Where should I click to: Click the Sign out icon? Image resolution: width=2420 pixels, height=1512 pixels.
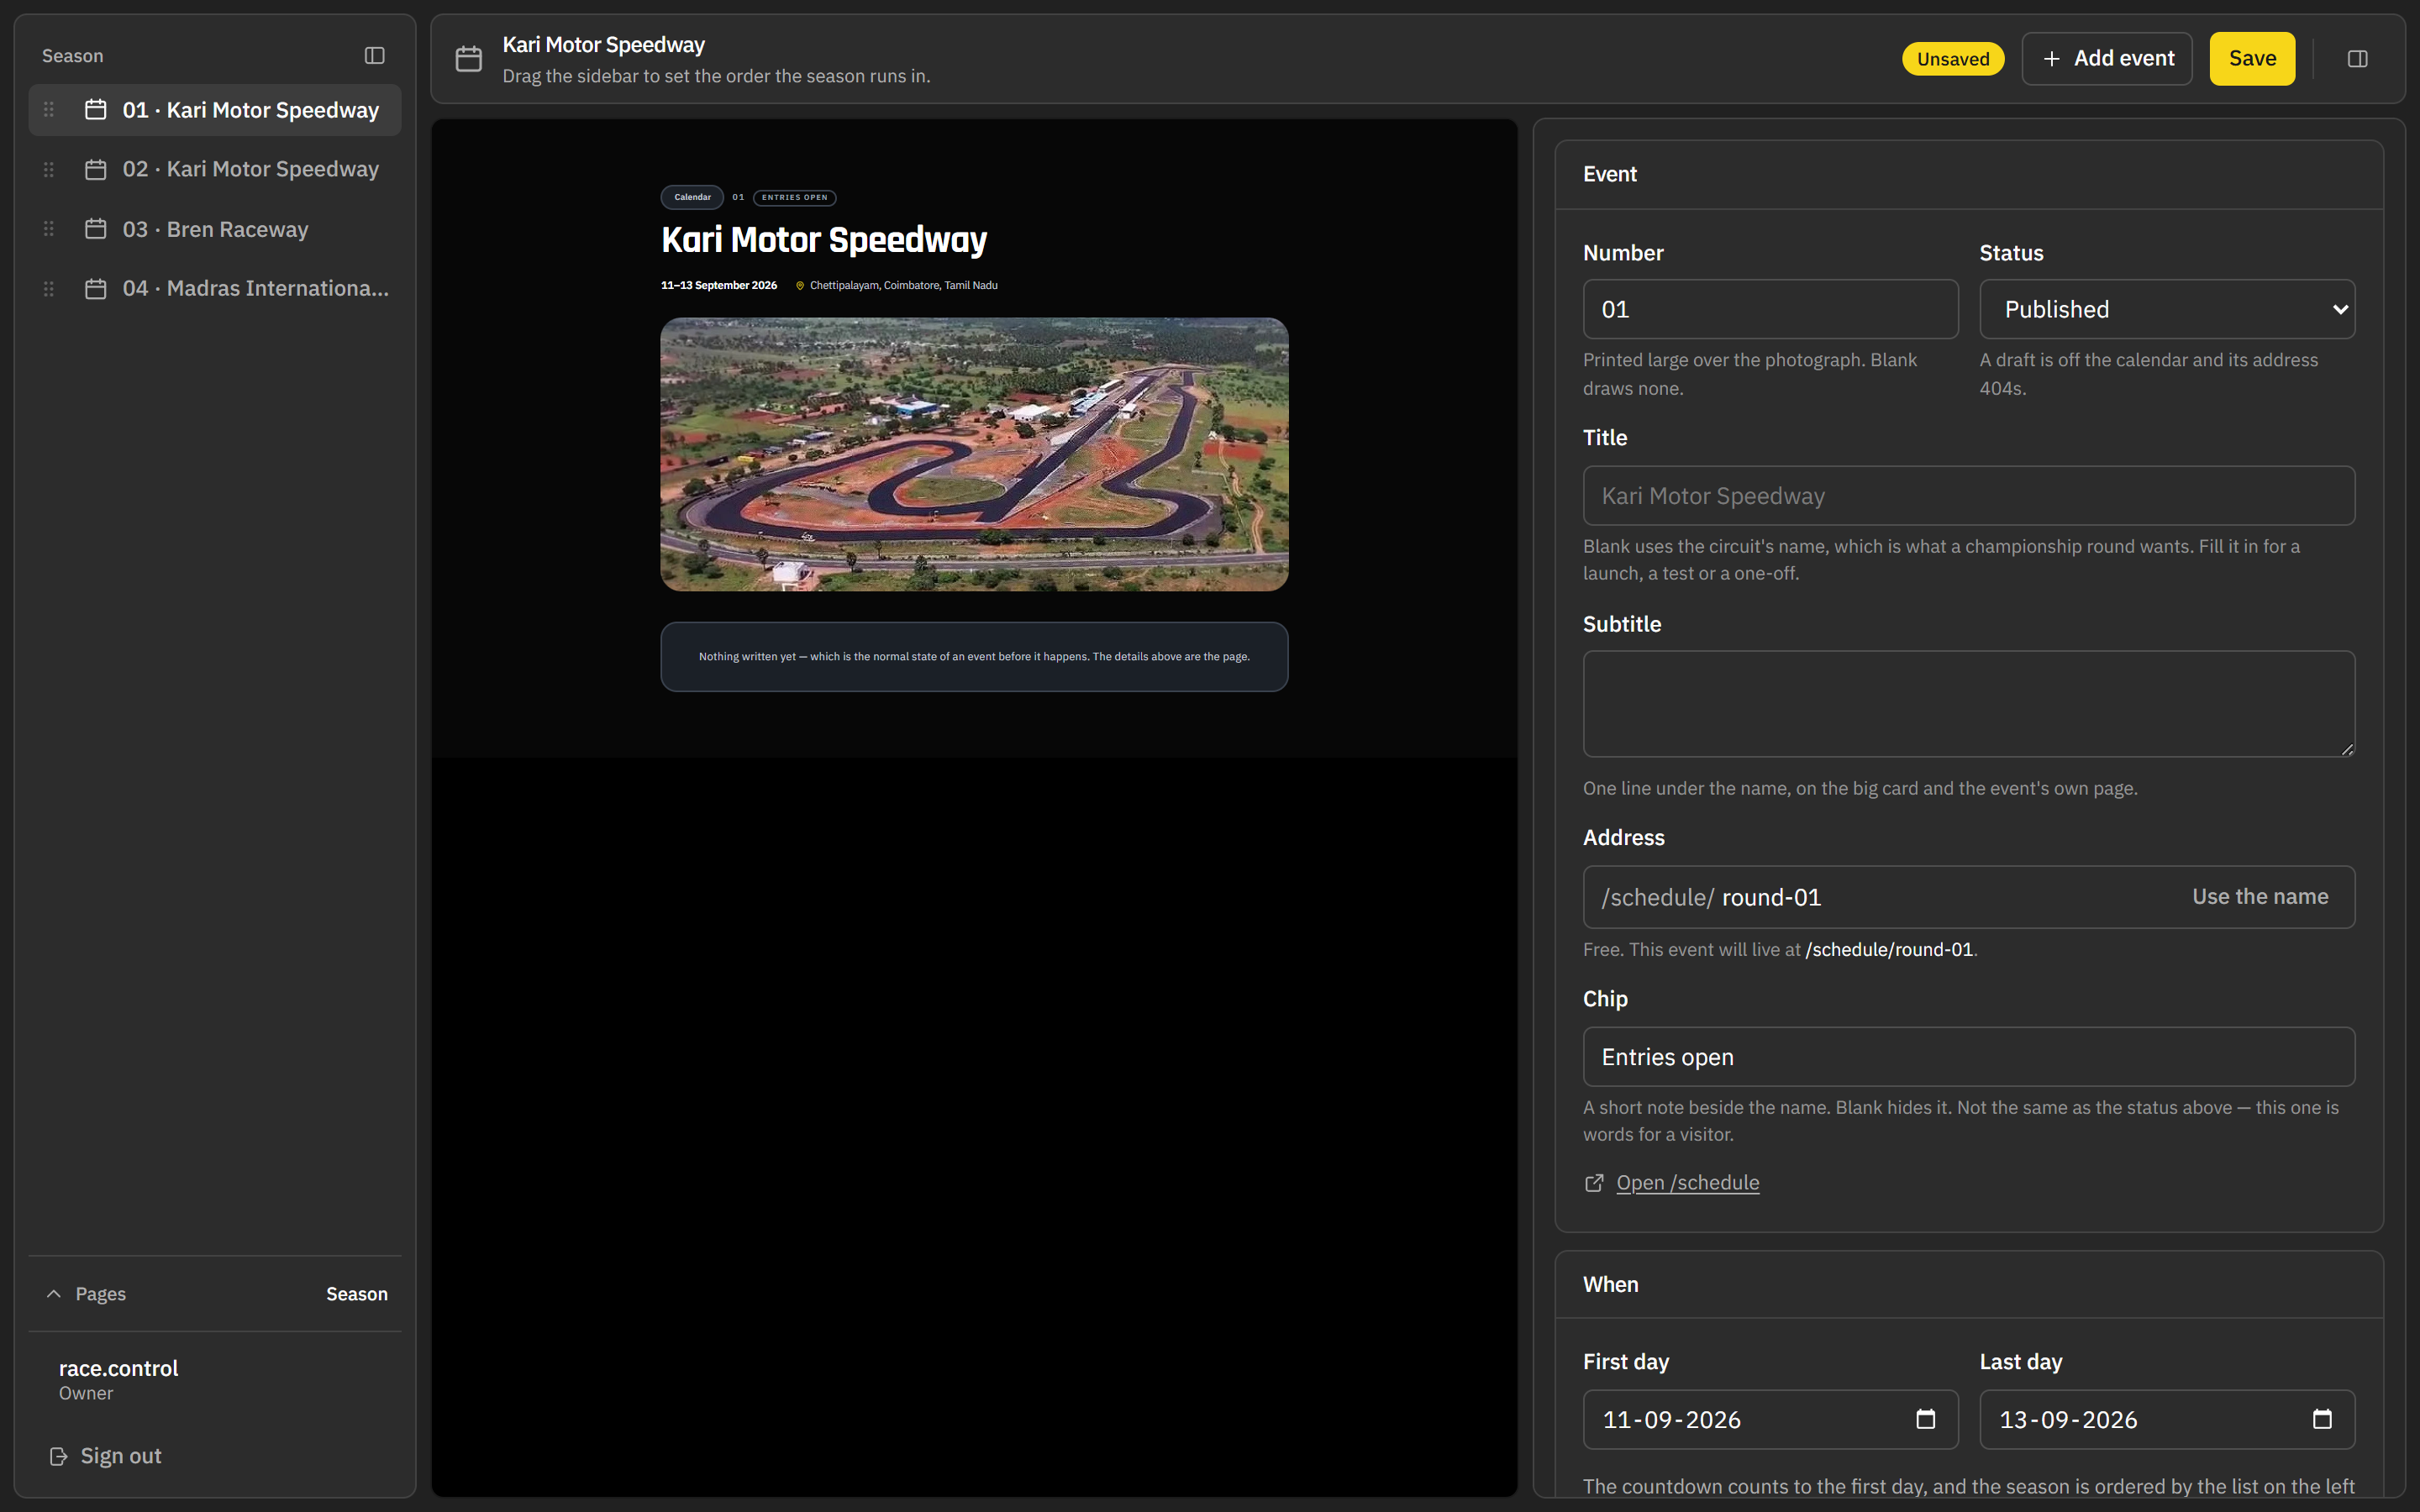59,1456
